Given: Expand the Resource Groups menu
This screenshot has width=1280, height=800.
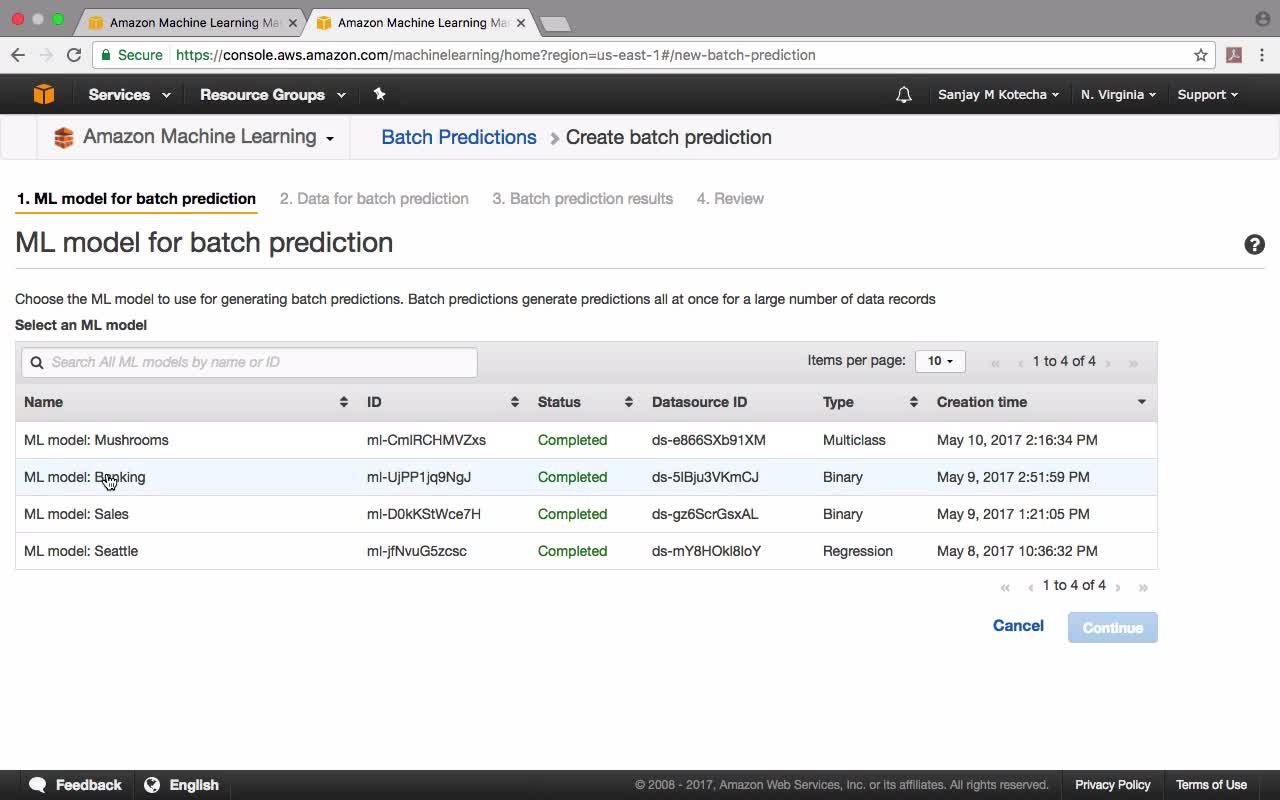Looking at the screenshot, I should tap(273, 95).
